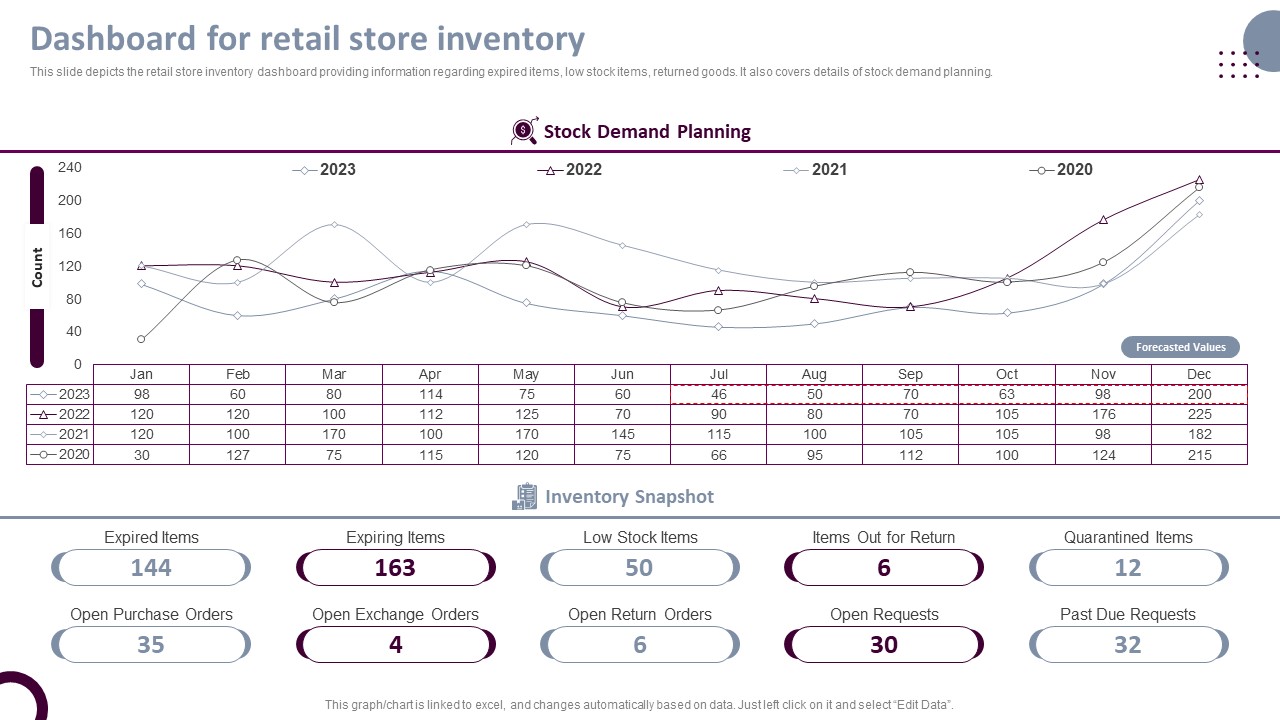Screen dimensions: 1280x720
Task: Click the Open Exchange Orders value 4
Action: 395,645
